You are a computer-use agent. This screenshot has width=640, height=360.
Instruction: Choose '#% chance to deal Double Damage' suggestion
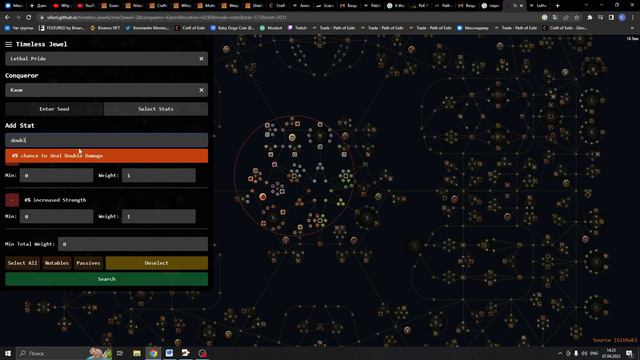[107, 156]
